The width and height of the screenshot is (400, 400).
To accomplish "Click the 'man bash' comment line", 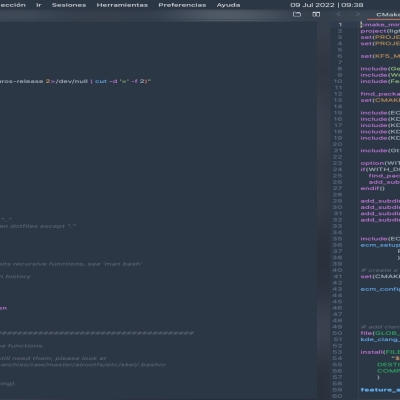I will pos(71,264).
